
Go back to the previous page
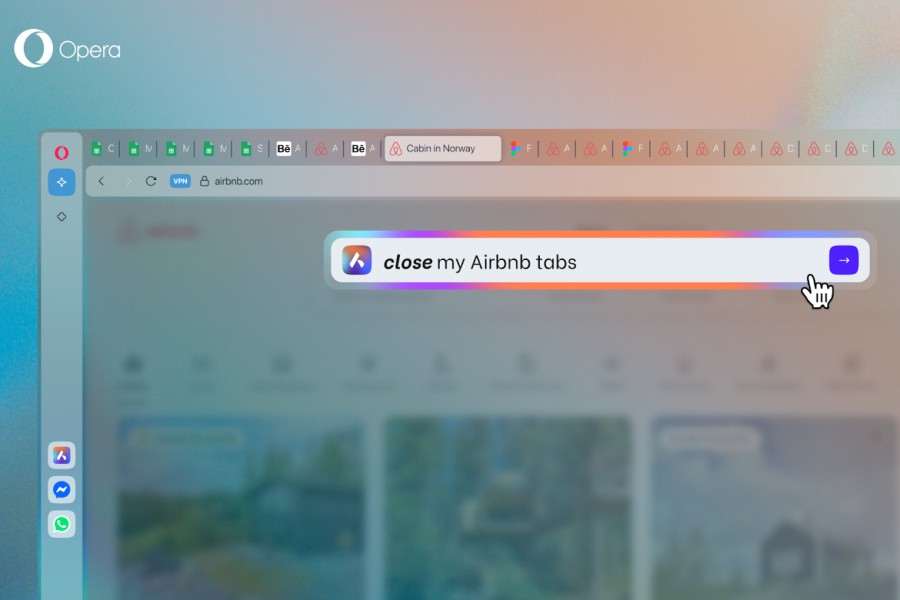[101, 181]
